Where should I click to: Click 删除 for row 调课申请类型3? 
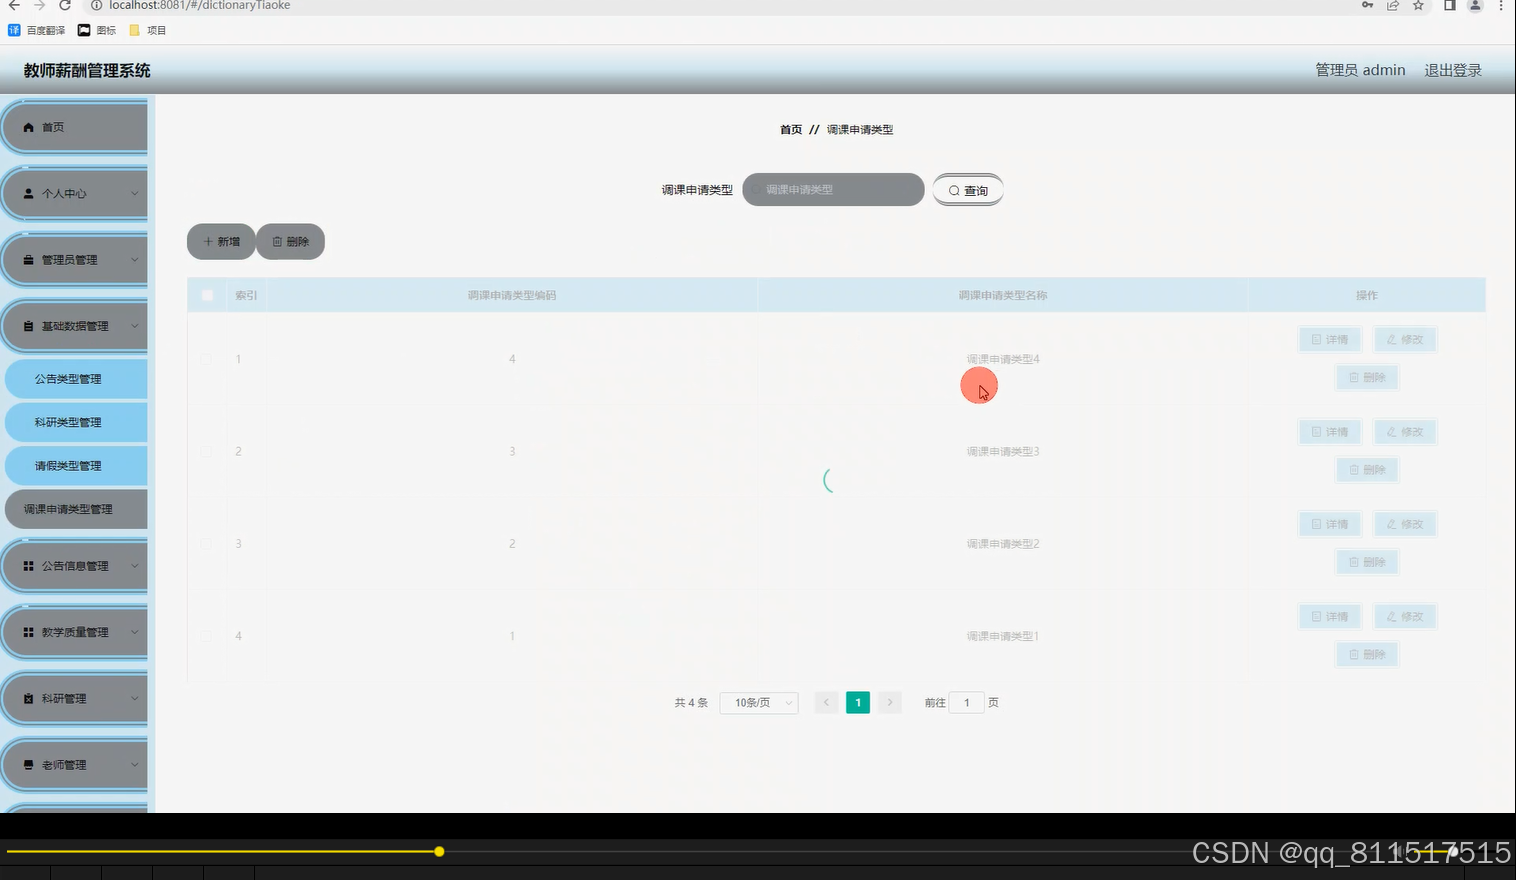click(x=1367, y=470)
